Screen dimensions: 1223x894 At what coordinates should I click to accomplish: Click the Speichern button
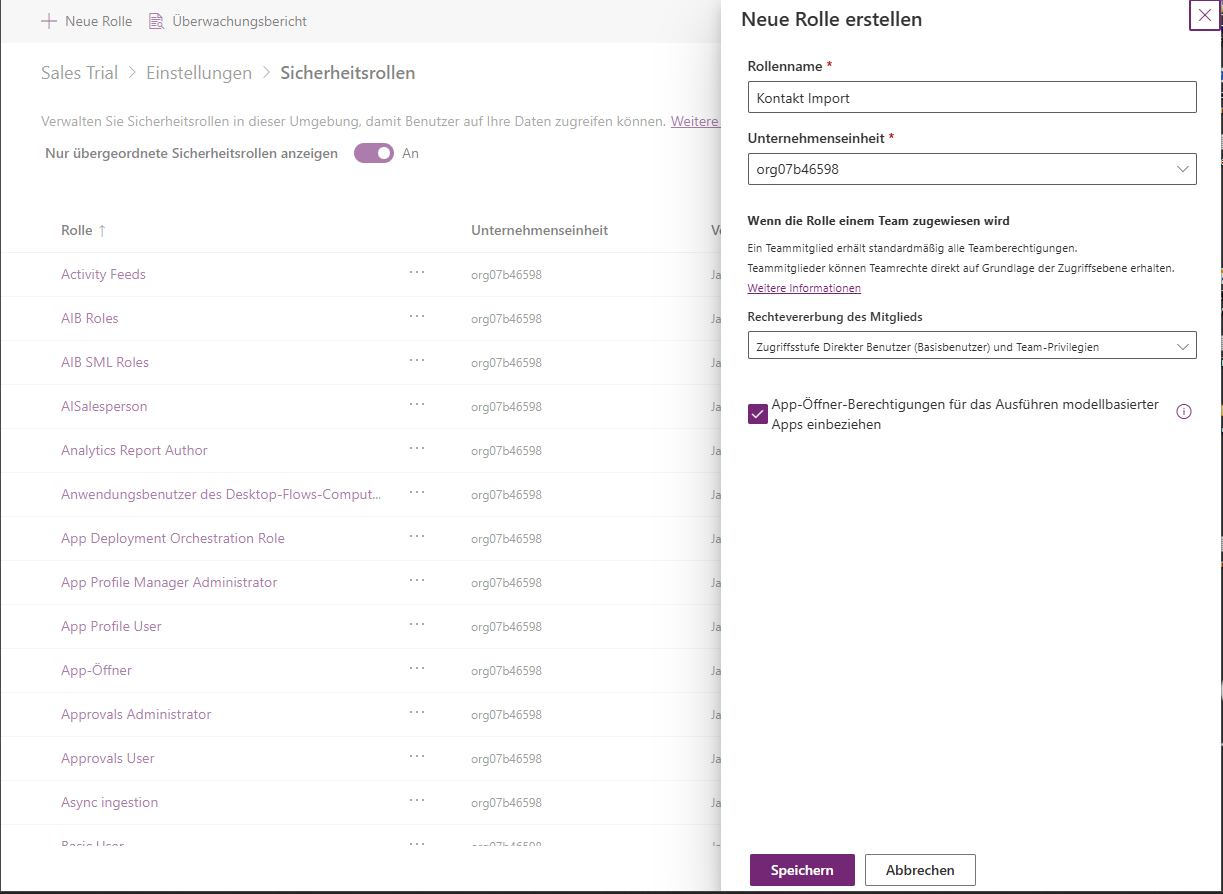(x=802, y=870)
